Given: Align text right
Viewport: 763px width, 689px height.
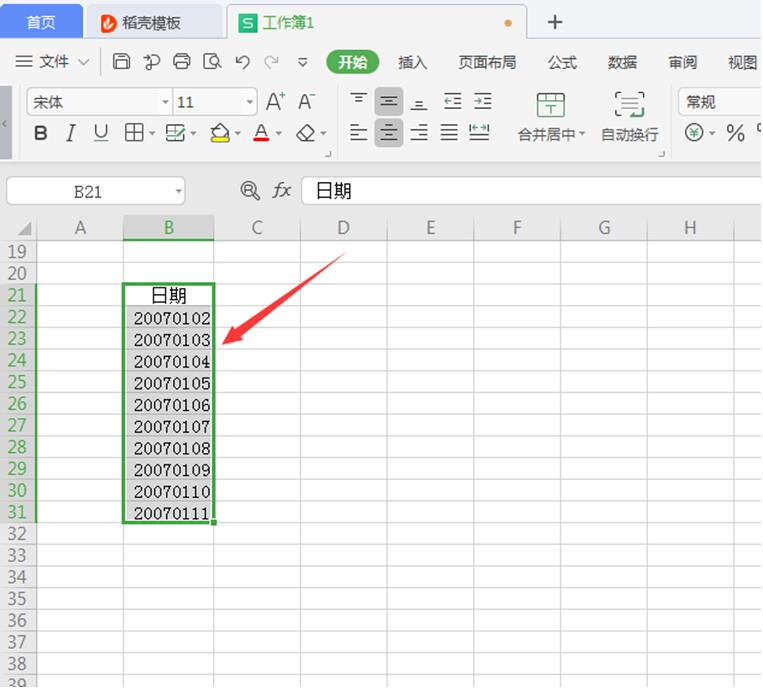Looking at the screenshot, I should [x=419, y=132].
